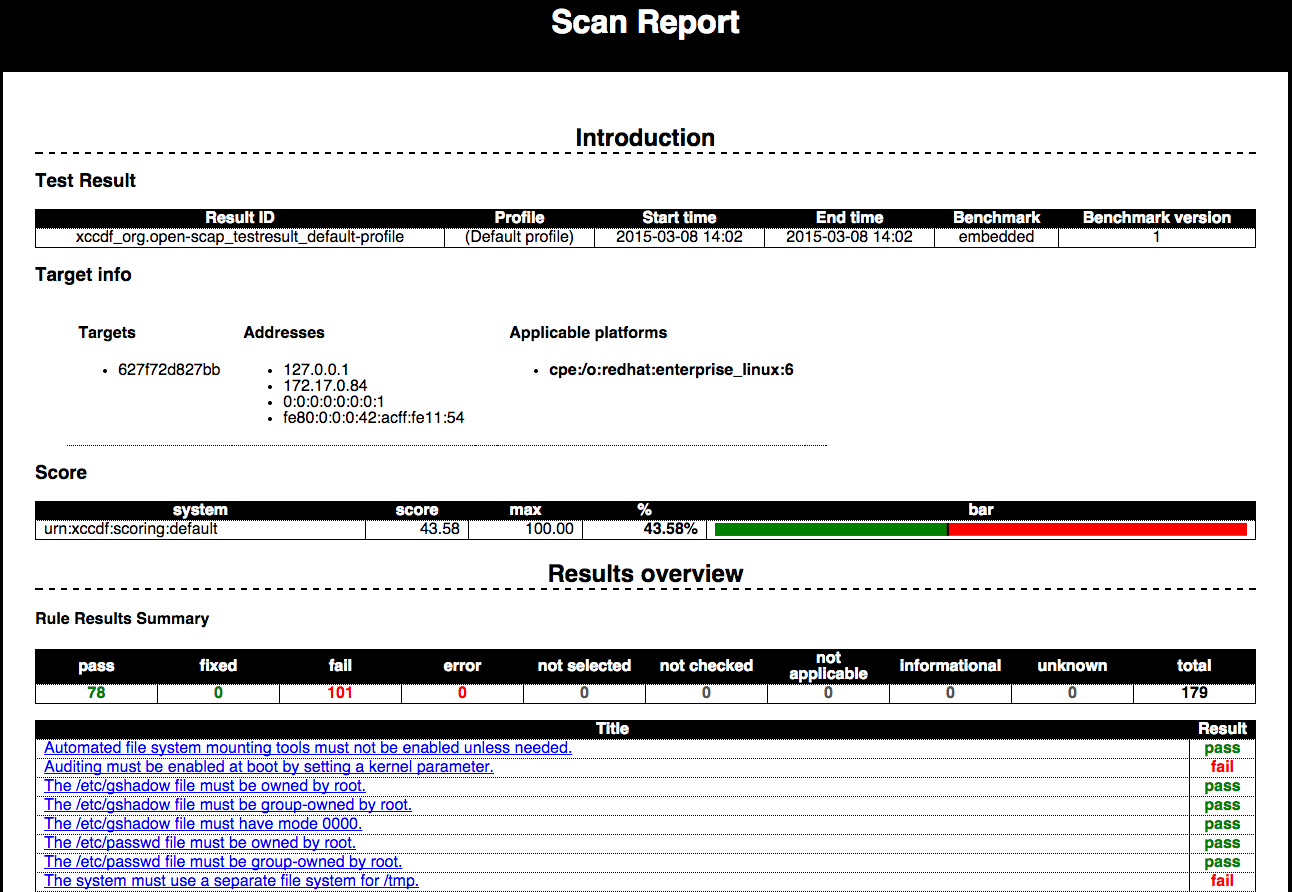The image size is (1292, 892).
Task: Open '/etc/passwd file must be group-owned by root' link
Action: coord(223,862)
